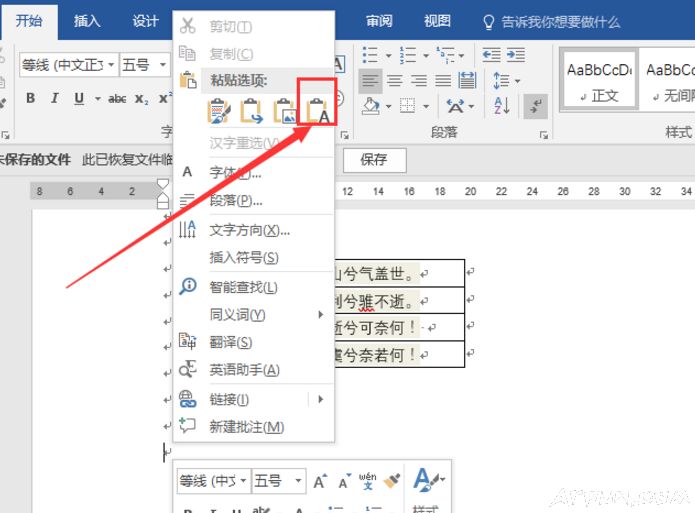Screen dimensions: 695x513
Task: Toggle Italic formatting in ribbon
Action: 54,98
